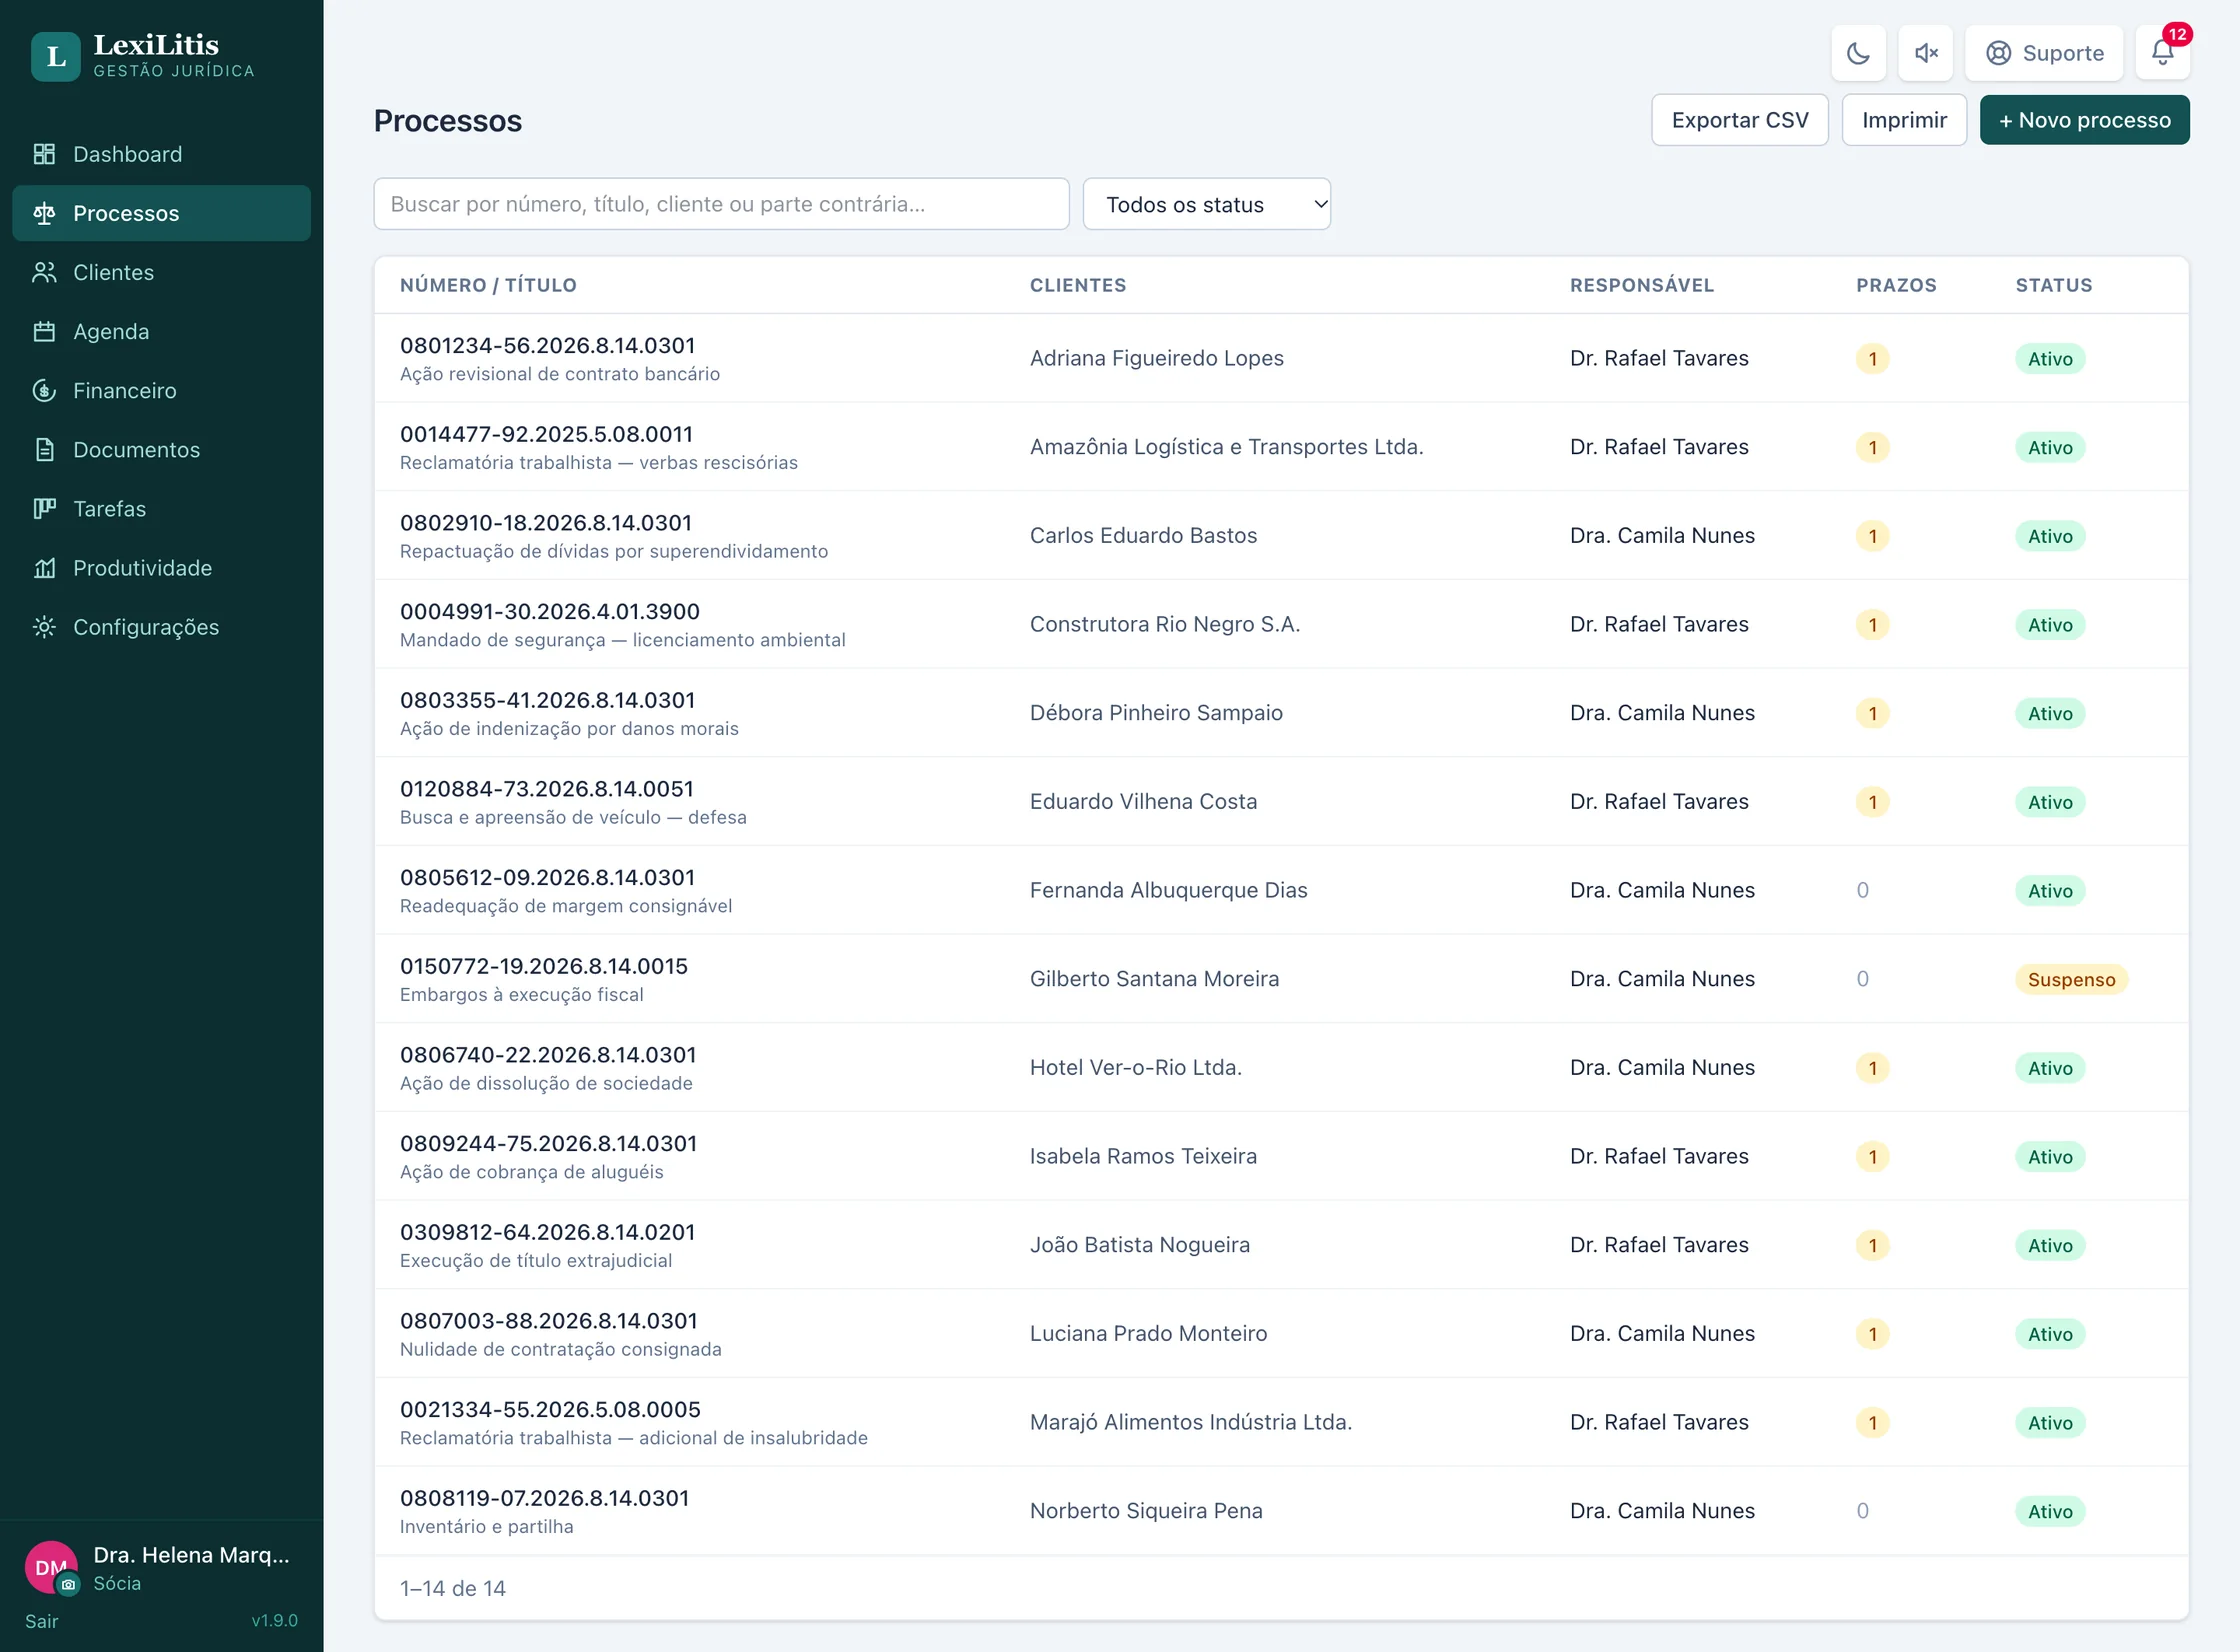Image resolution: width=2240 pixels, height=1652 pixels.
Task: Open process 0801234-56.2026.8.14.0301
Action: (547, 345)
